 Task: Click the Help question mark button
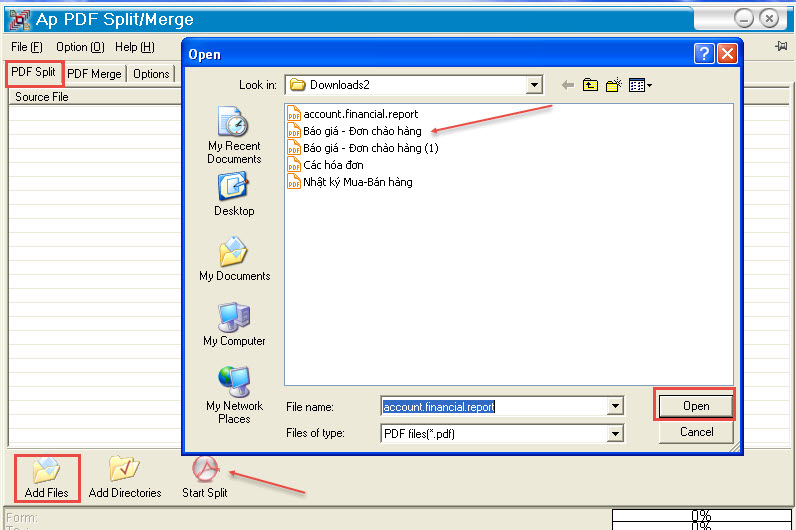pos(704,53)
